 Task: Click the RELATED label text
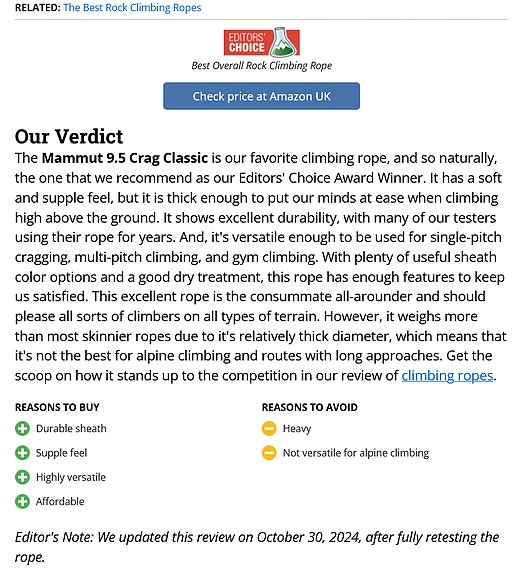(37, 8)
